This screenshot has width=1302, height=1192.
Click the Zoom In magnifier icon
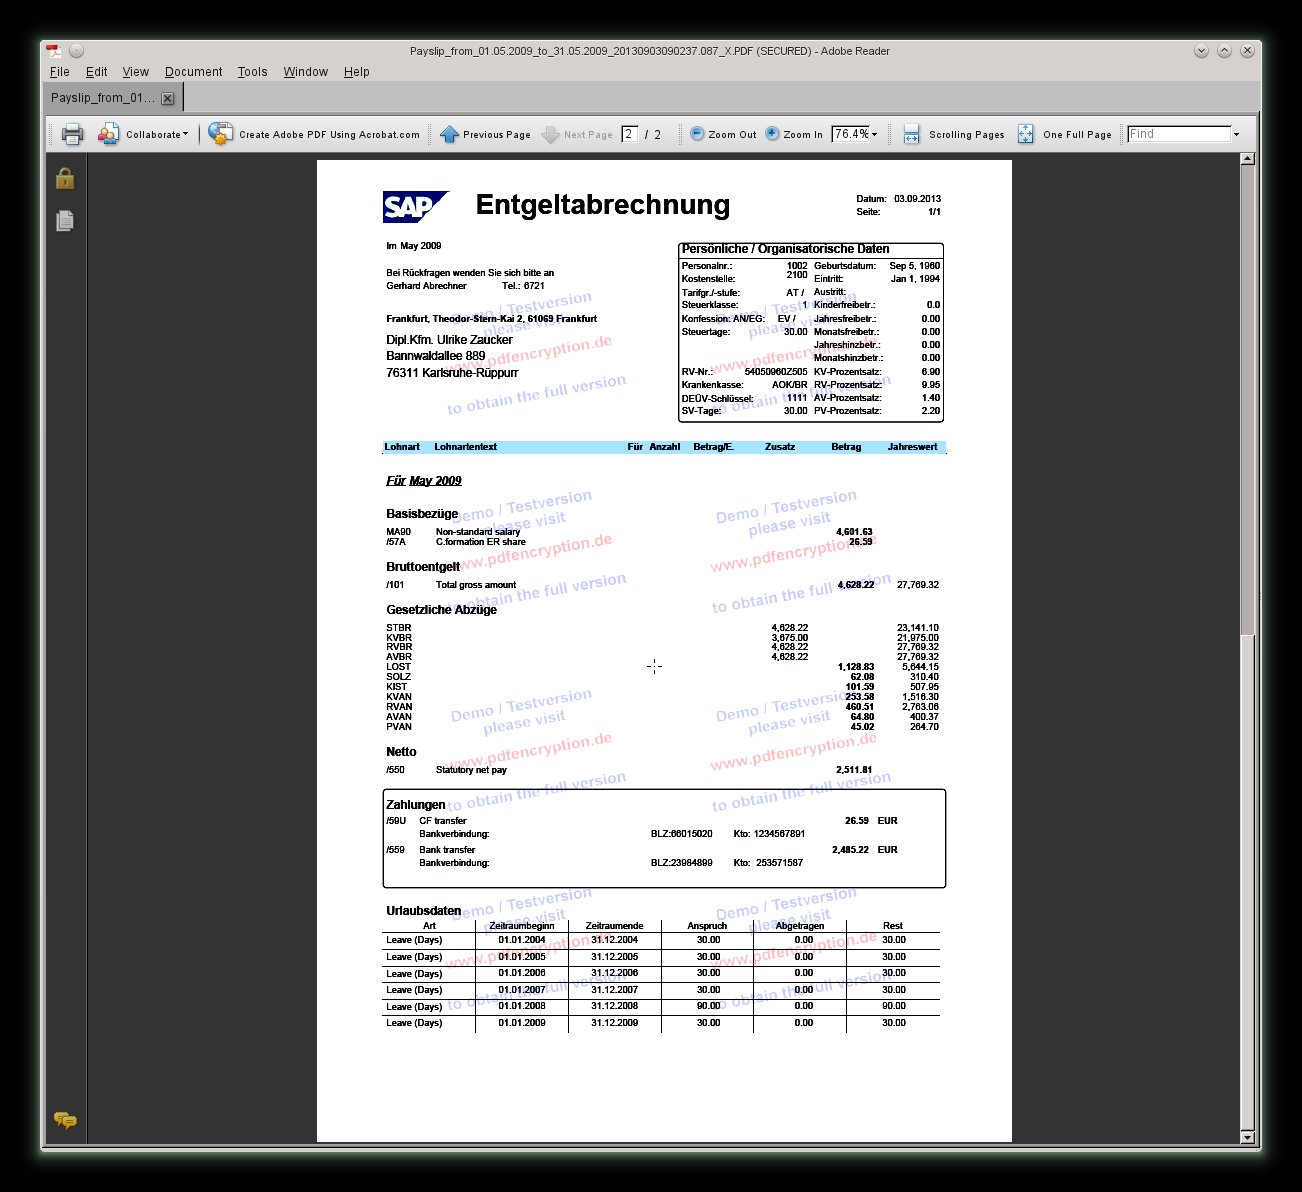click(772, 134)
